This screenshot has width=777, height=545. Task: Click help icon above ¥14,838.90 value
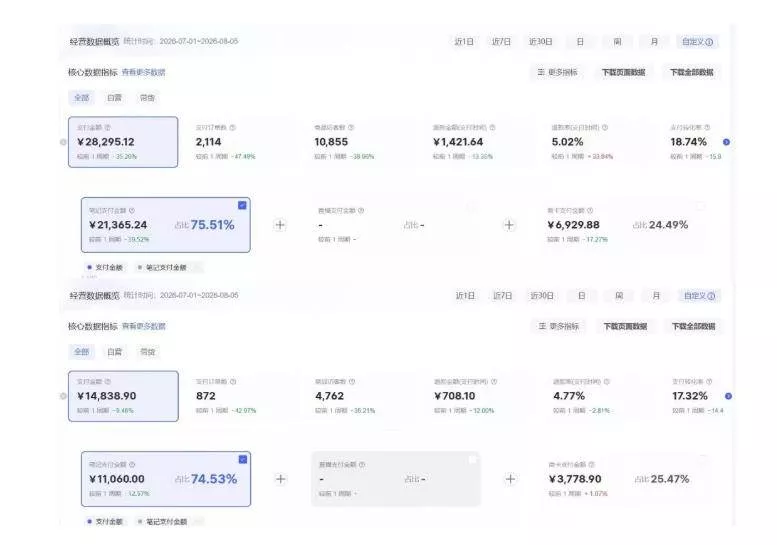click(x=108, y=382)
